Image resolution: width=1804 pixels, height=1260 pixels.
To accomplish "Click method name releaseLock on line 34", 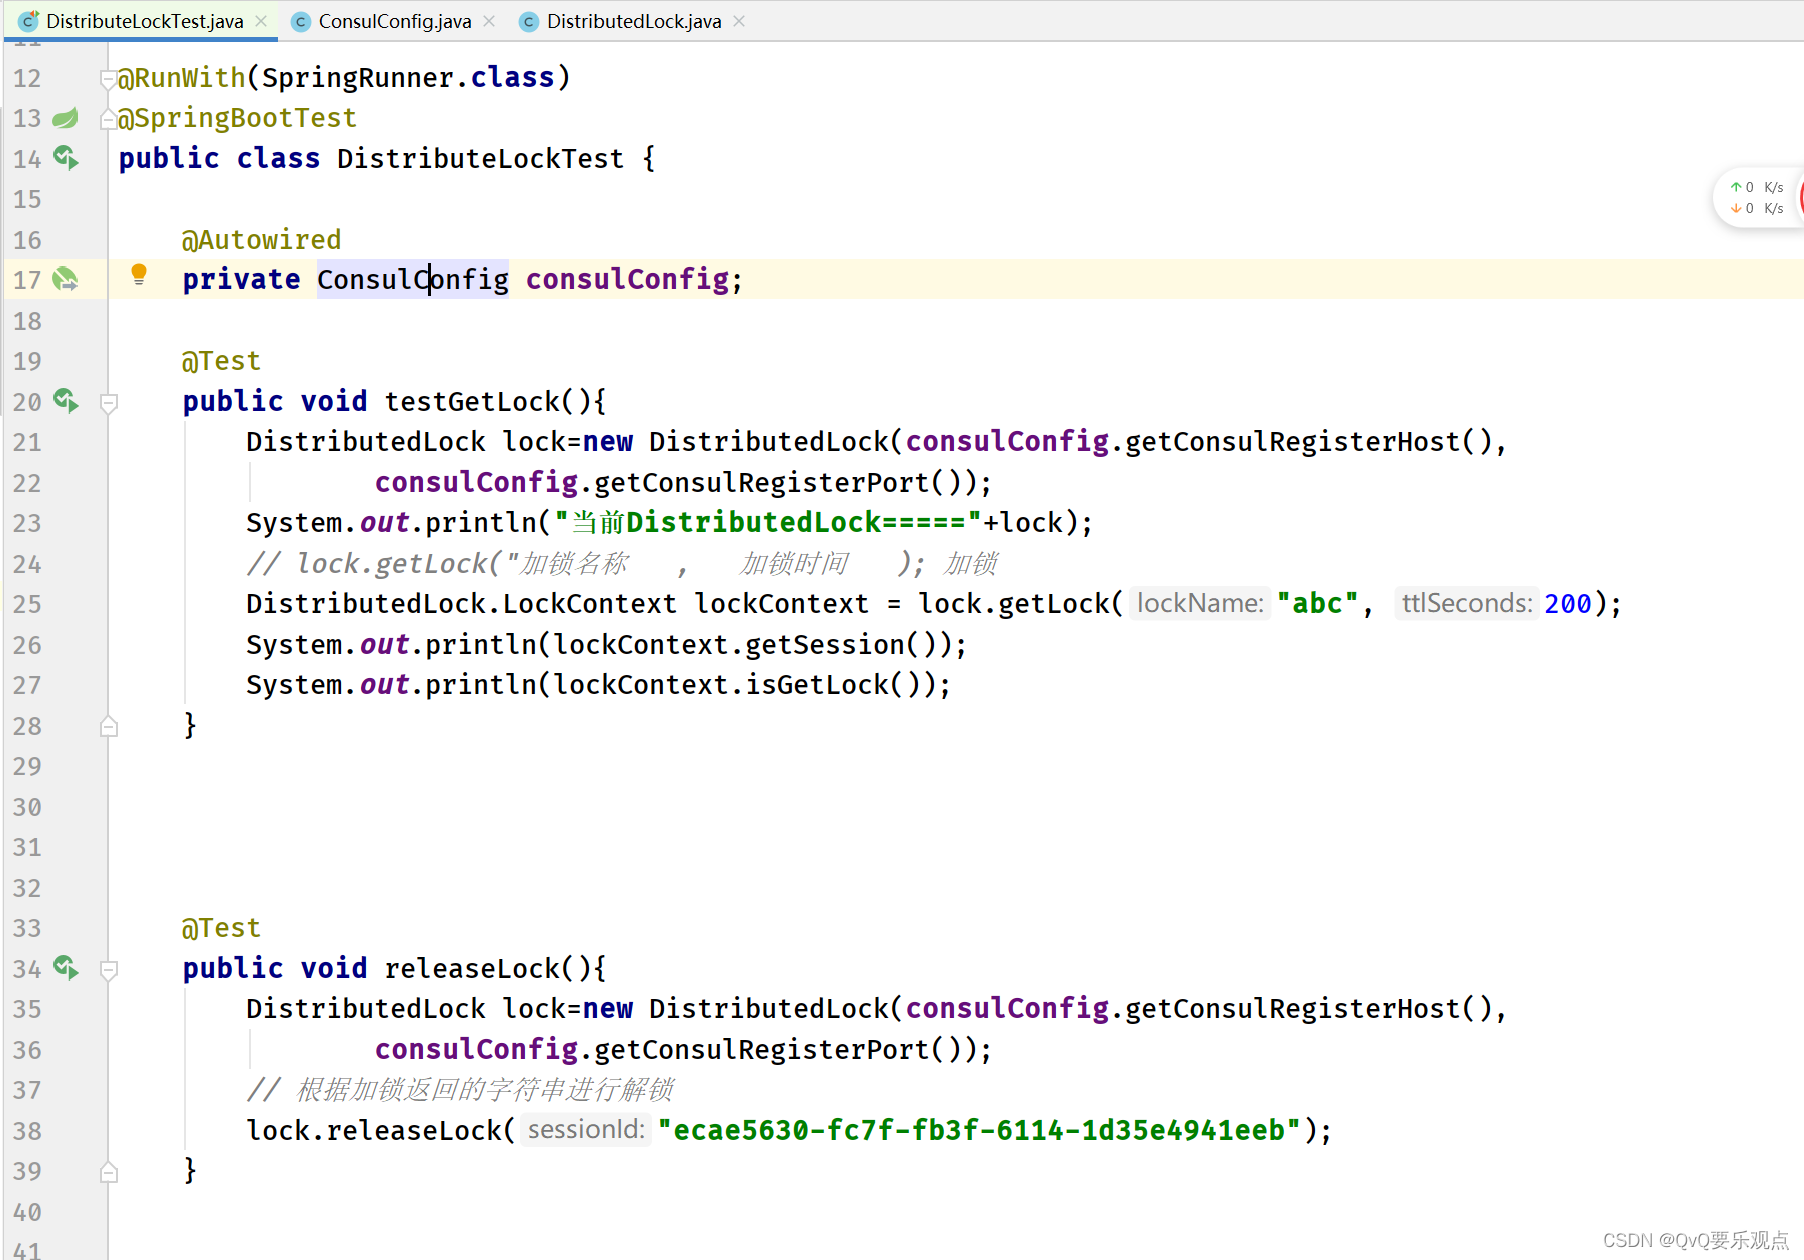I will click(472, 968).
